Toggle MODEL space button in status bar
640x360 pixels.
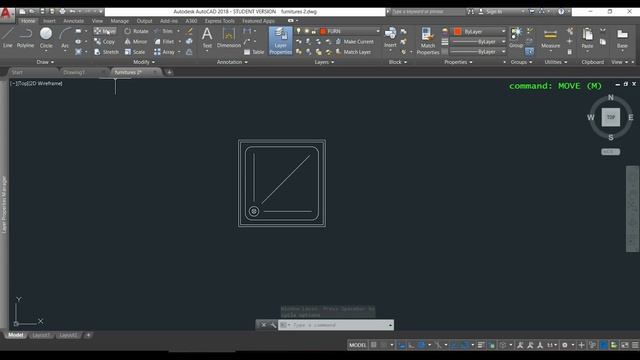coord(358,345)
